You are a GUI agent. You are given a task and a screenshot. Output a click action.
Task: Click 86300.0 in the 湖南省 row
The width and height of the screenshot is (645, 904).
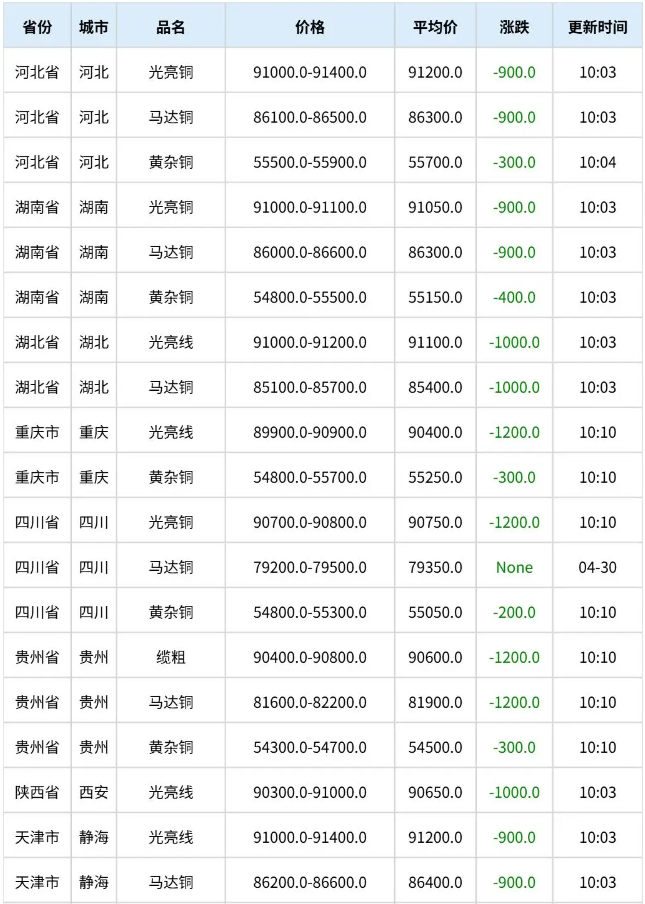point(435,253)
